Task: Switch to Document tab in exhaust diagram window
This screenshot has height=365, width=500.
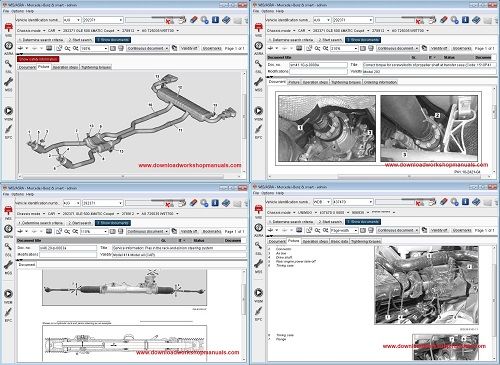Action: tap(27, 67)
